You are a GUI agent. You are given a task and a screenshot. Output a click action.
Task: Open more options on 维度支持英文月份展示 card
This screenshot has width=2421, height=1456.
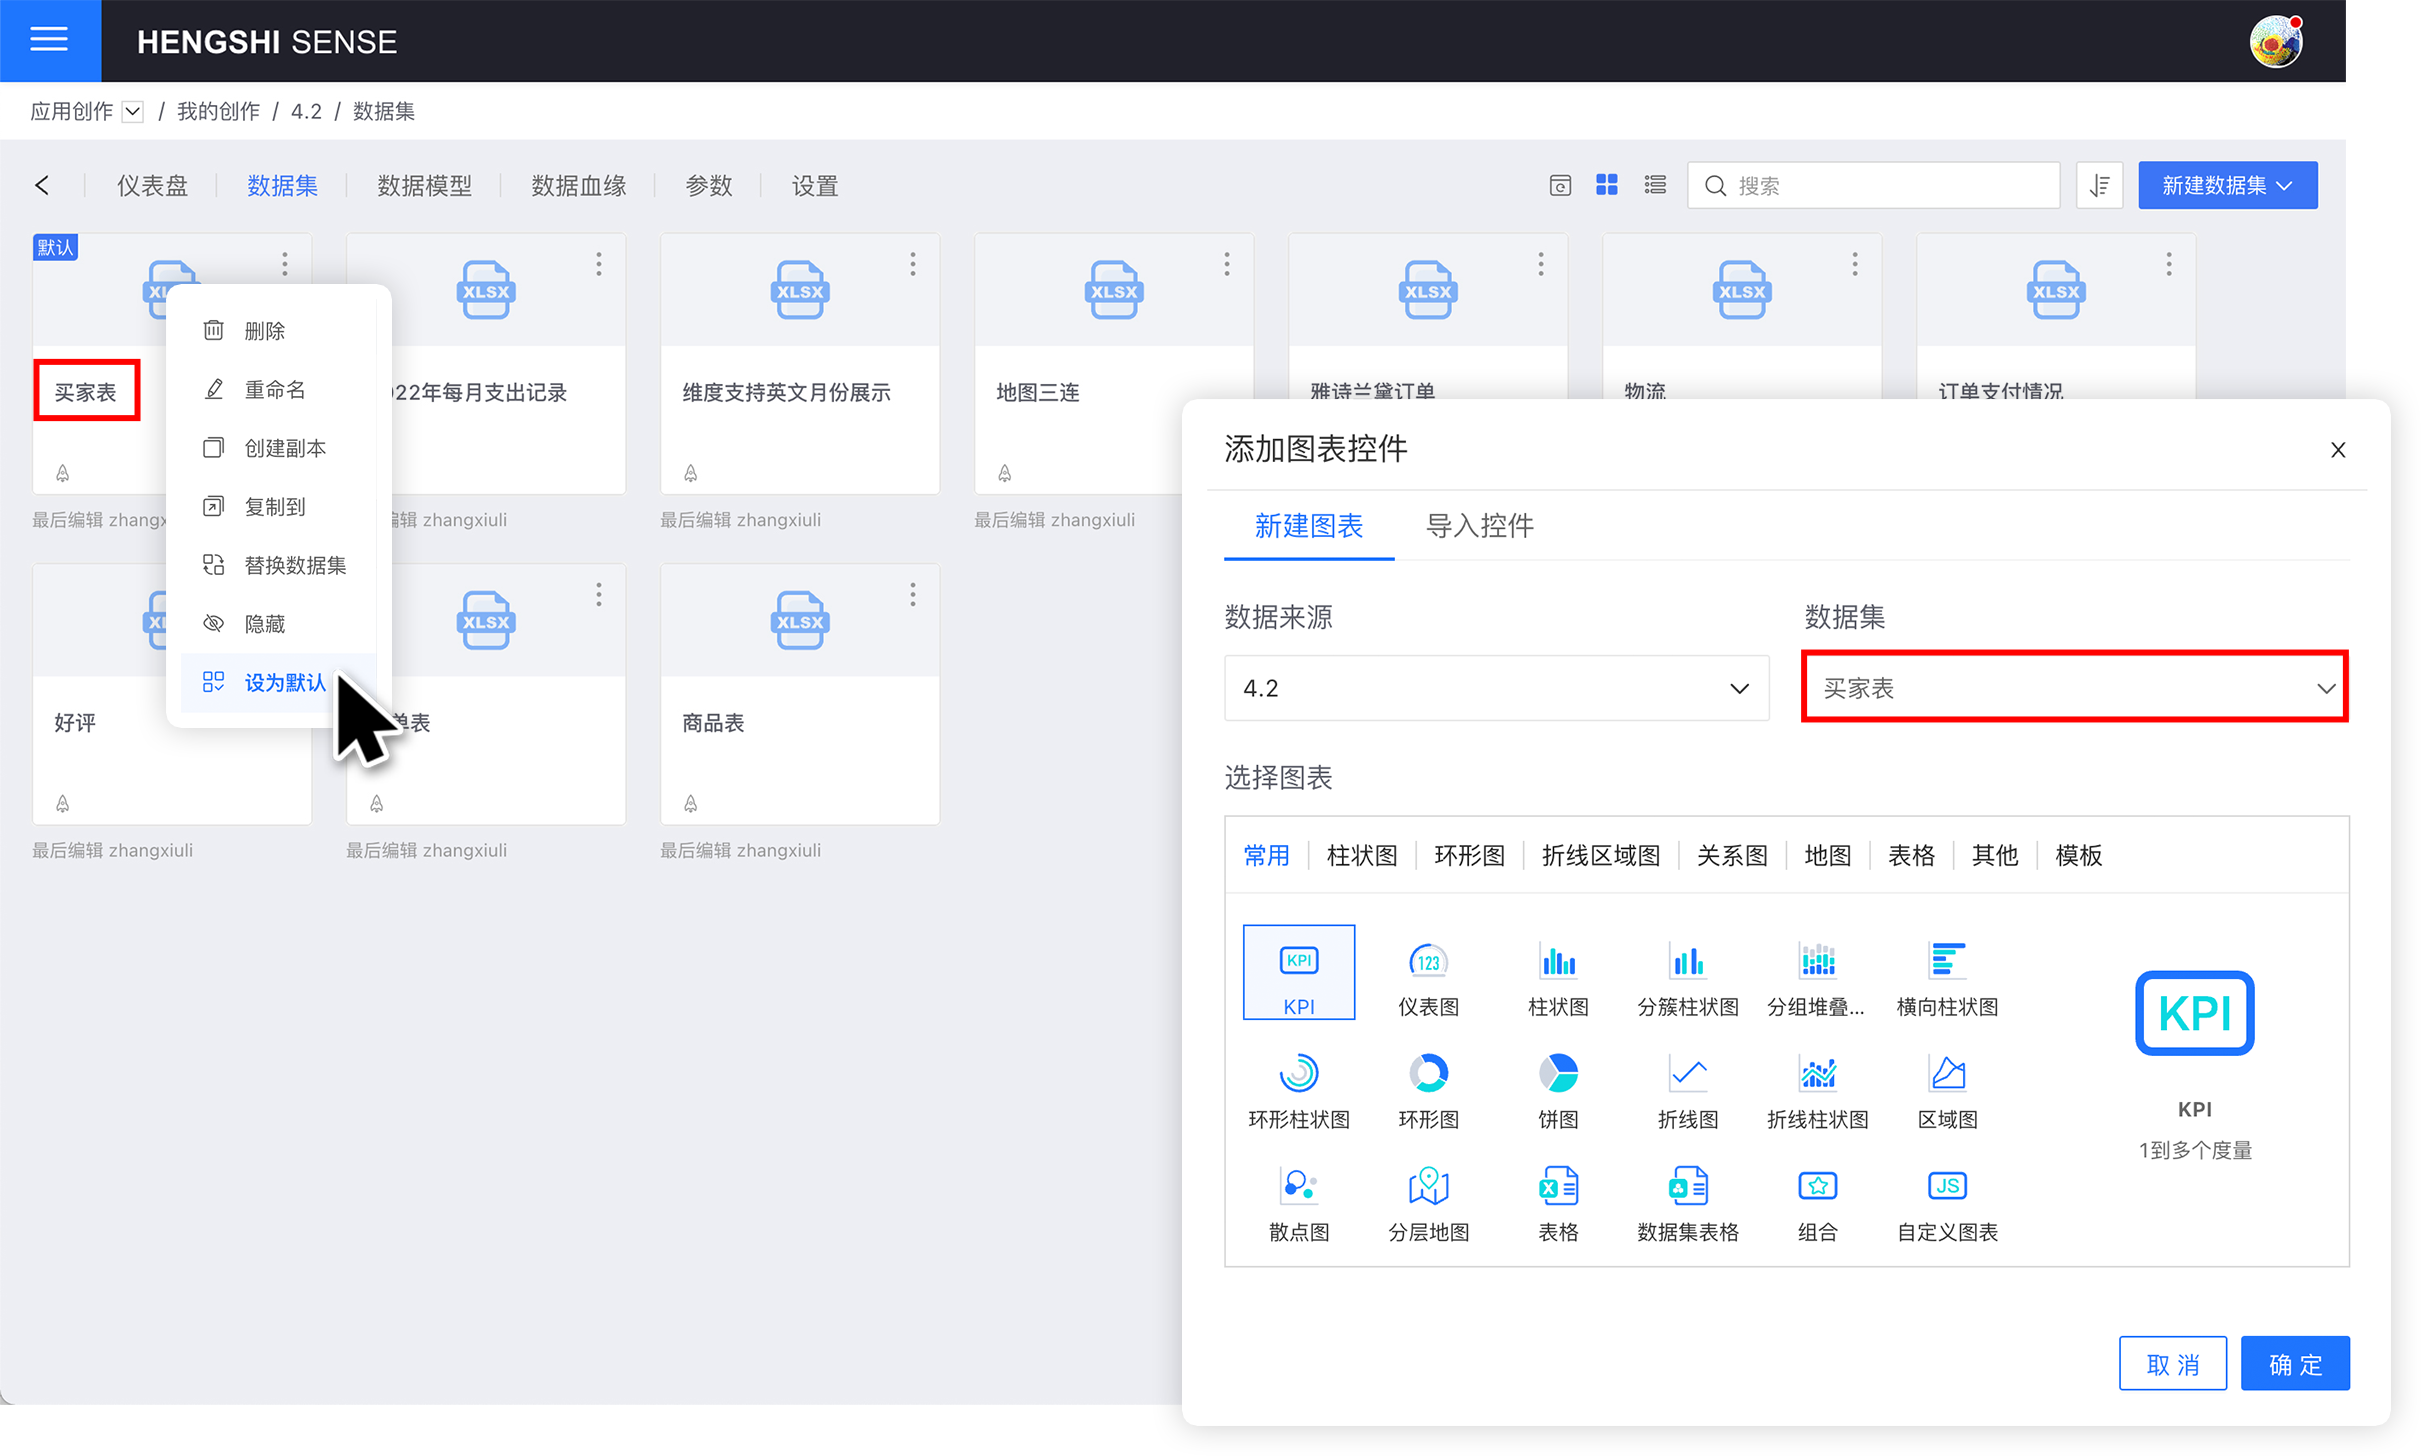pyautogui.click(x=912, y=264)
